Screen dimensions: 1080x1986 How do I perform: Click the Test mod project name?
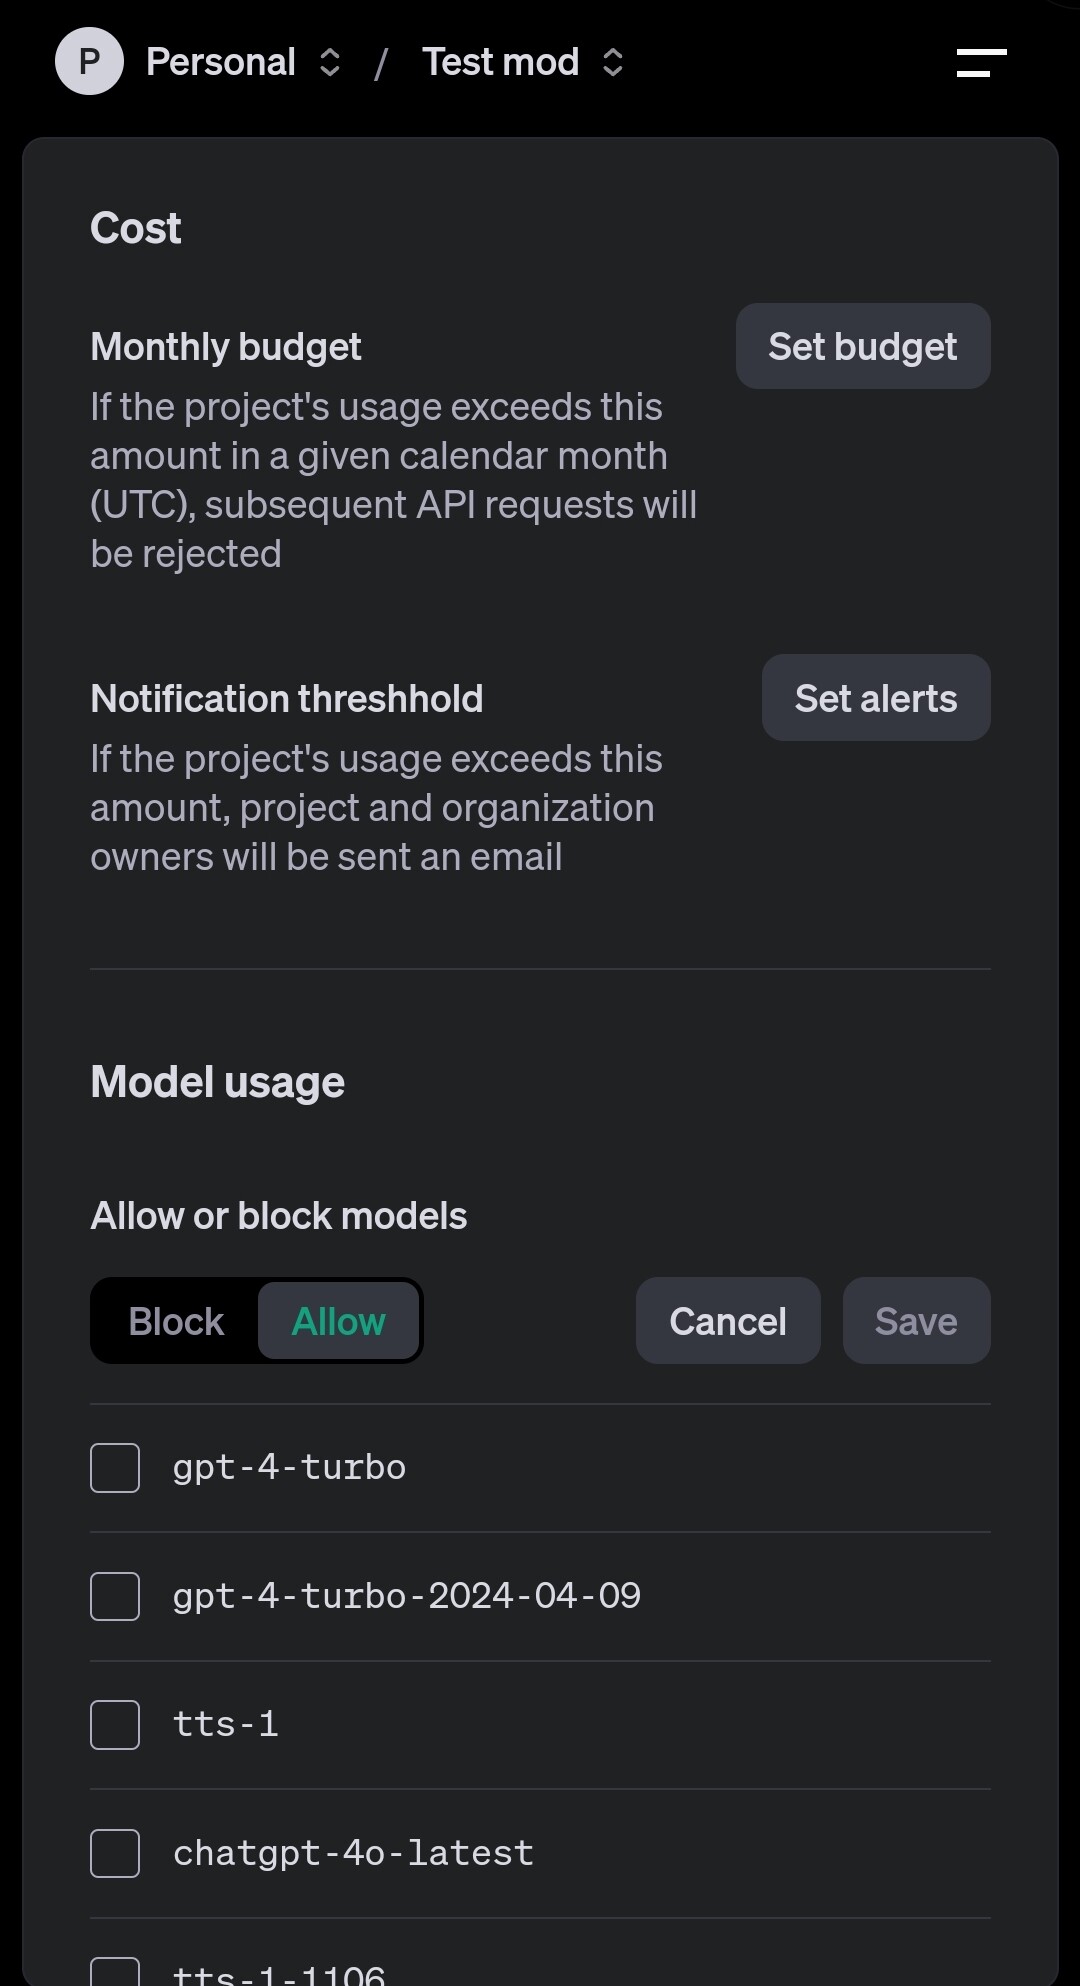pos(500,63)
